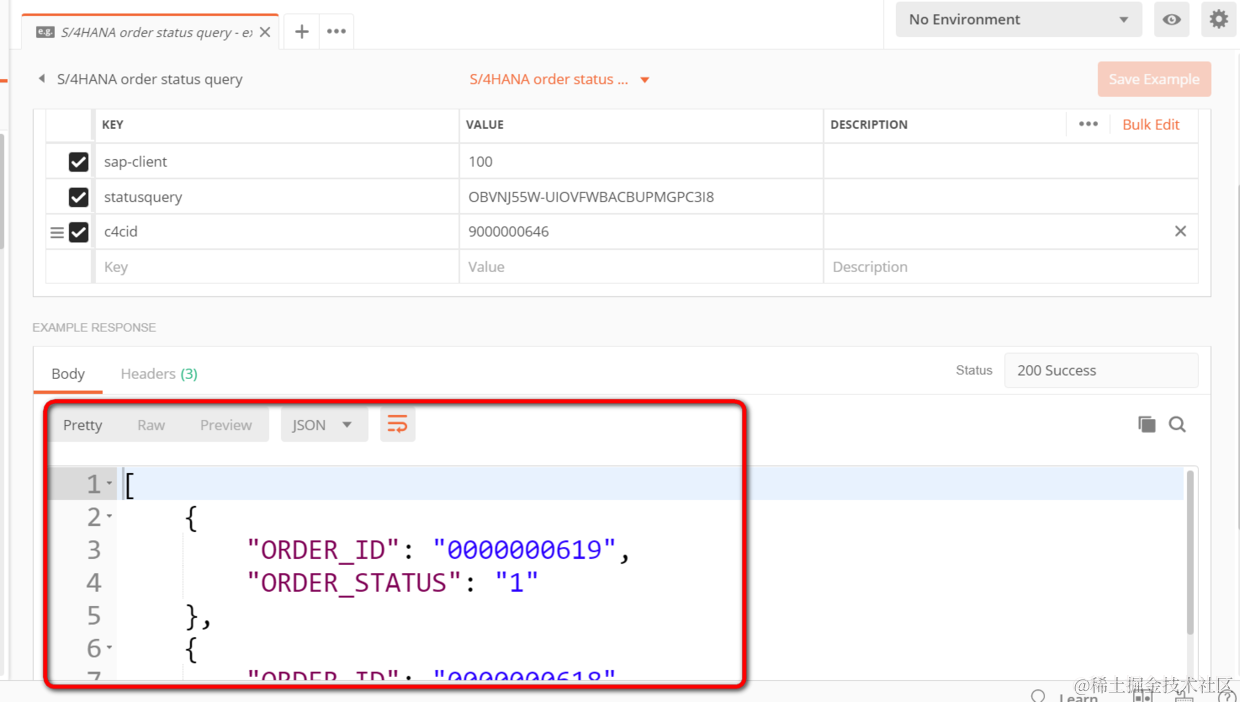
Task: Open a new request tab with plus icon
Action: pyautogui.click(x=301, y=32)
